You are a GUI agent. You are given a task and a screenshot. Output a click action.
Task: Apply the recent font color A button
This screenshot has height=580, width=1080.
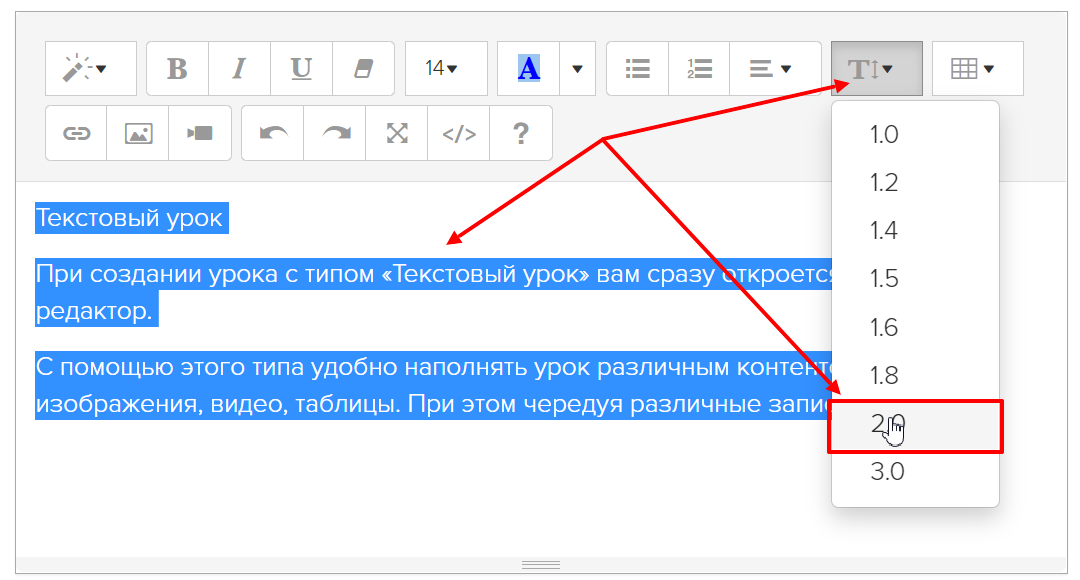528,69
